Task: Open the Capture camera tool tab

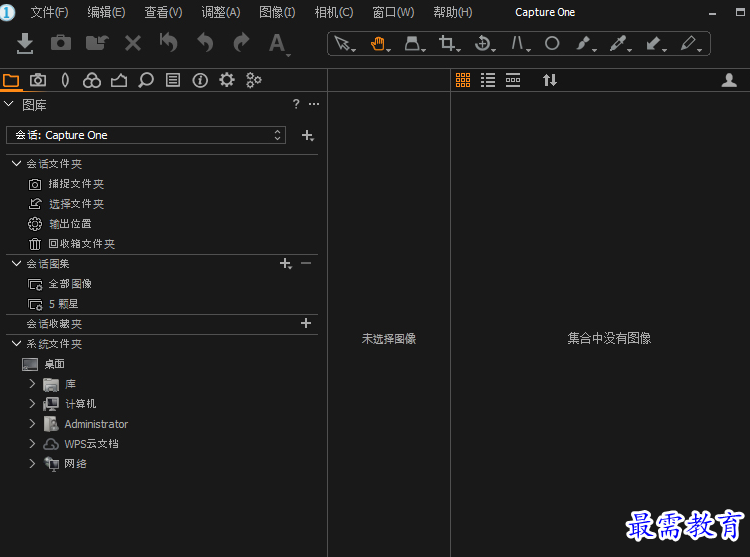Action: pos(38,80)
